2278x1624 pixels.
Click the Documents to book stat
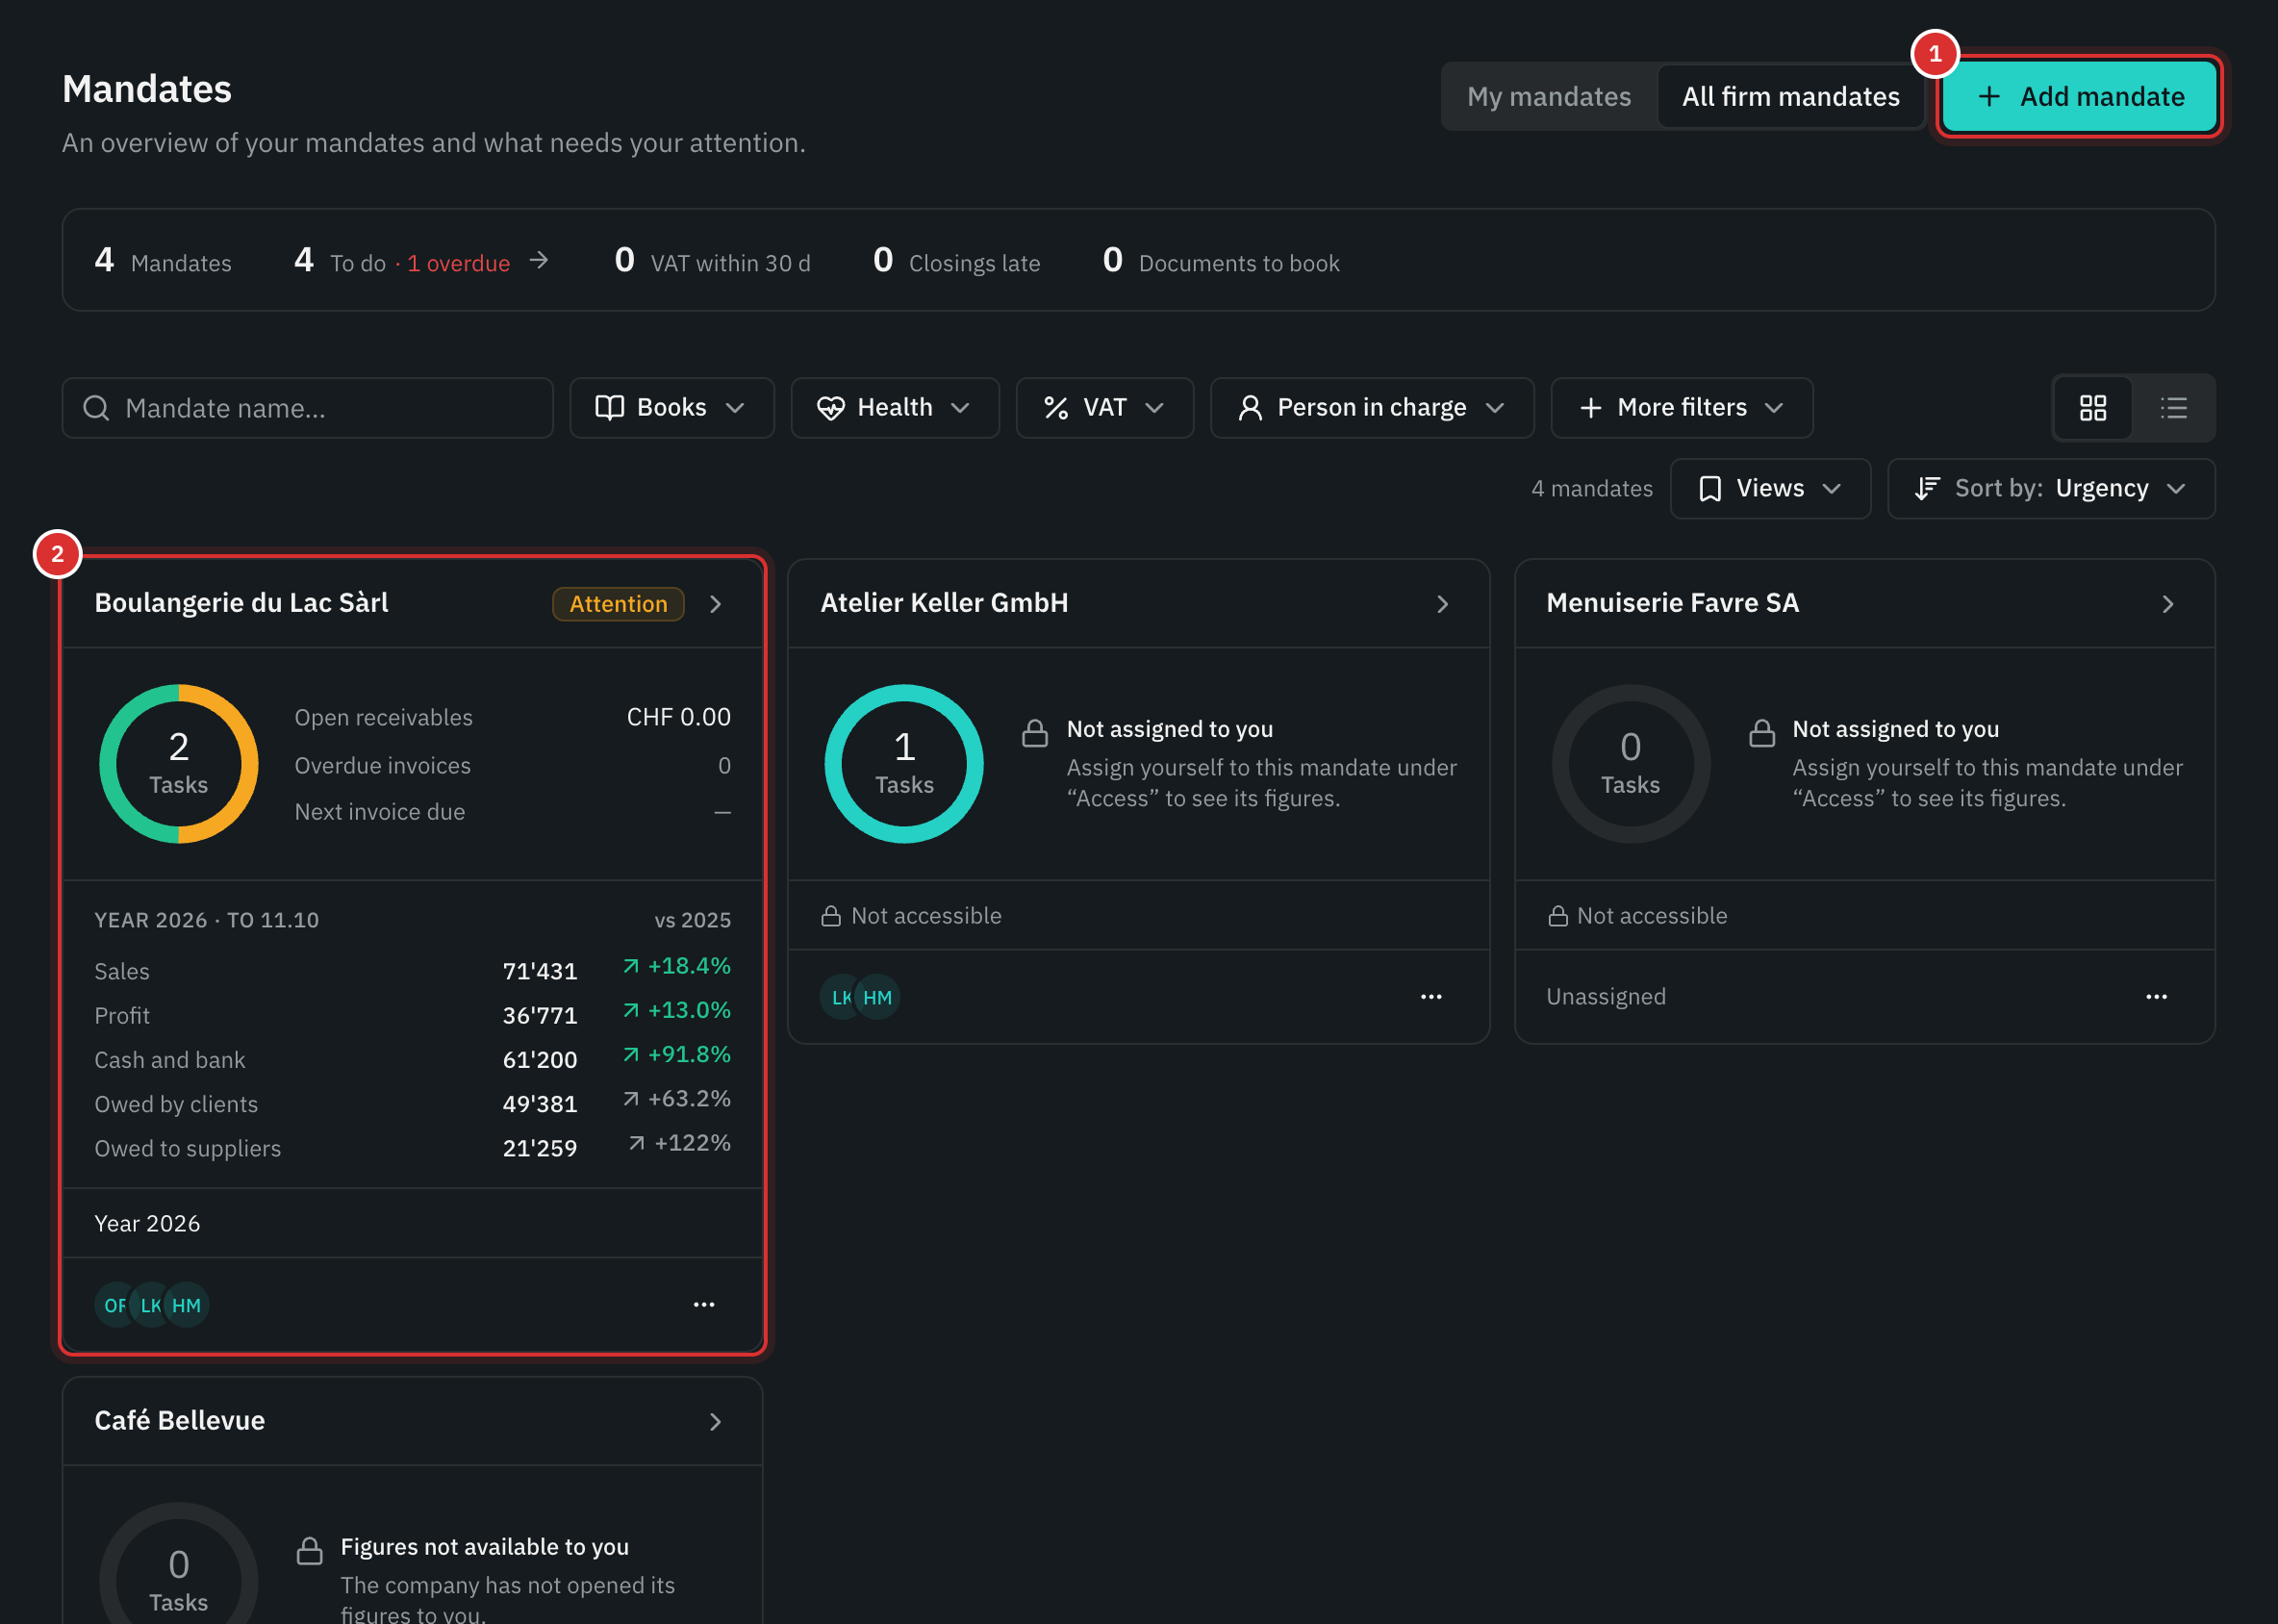tap(1221, 261)
